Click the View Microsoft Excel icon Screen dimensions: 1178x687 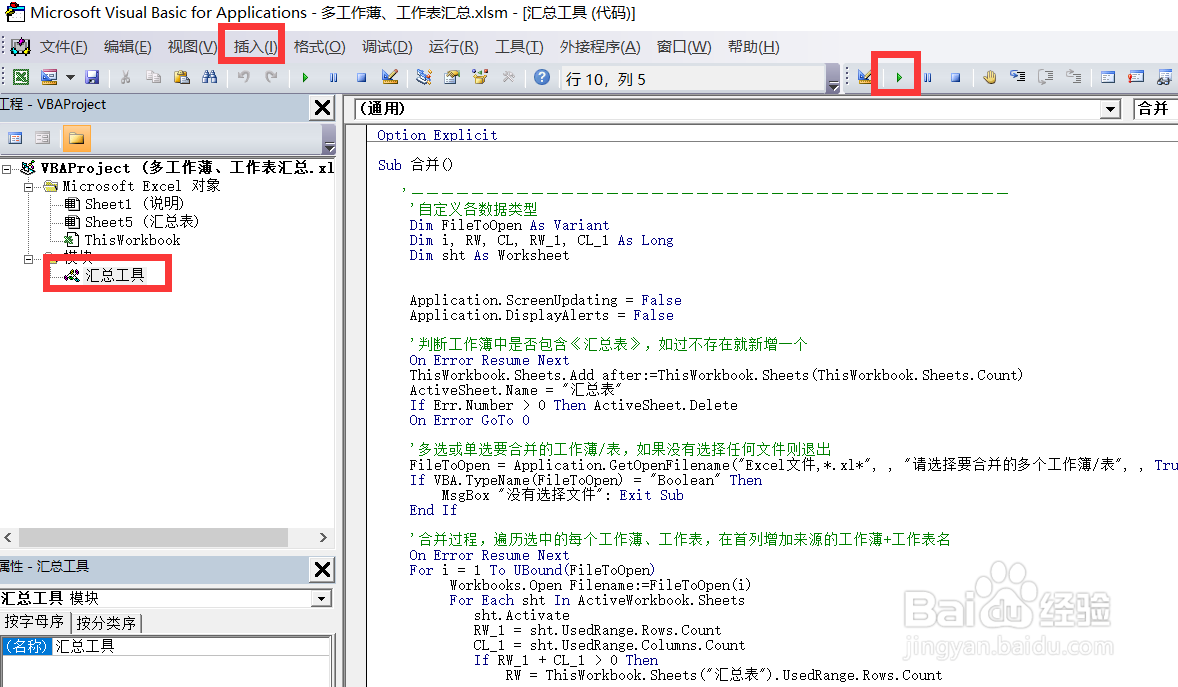[x=21, y=77]
